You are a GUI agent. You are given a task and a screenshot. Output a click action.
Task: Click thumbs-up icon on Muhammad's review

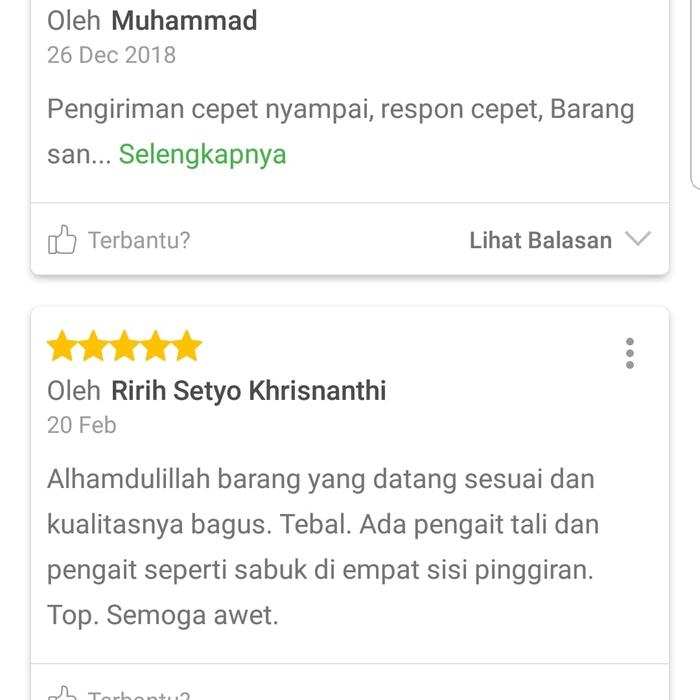62,240
